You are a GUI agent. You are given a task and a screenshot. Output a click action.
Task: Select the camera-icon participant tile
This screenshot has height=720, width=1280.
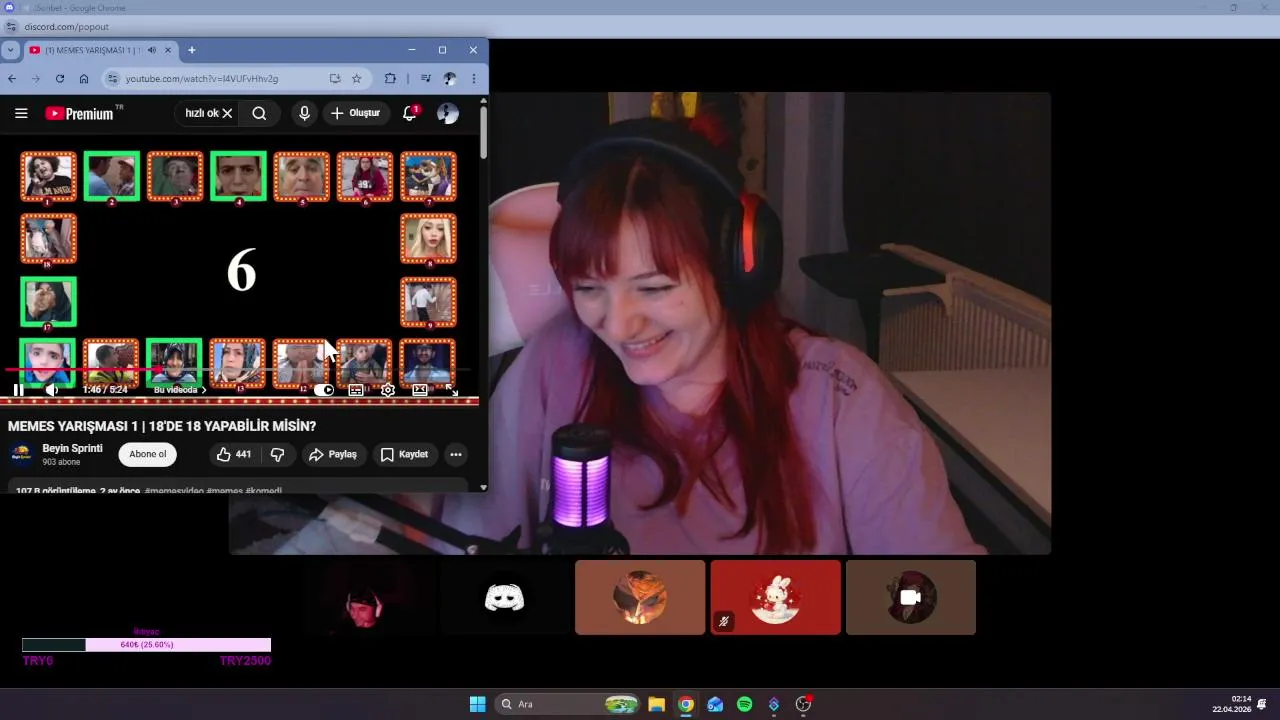(911, 597)
